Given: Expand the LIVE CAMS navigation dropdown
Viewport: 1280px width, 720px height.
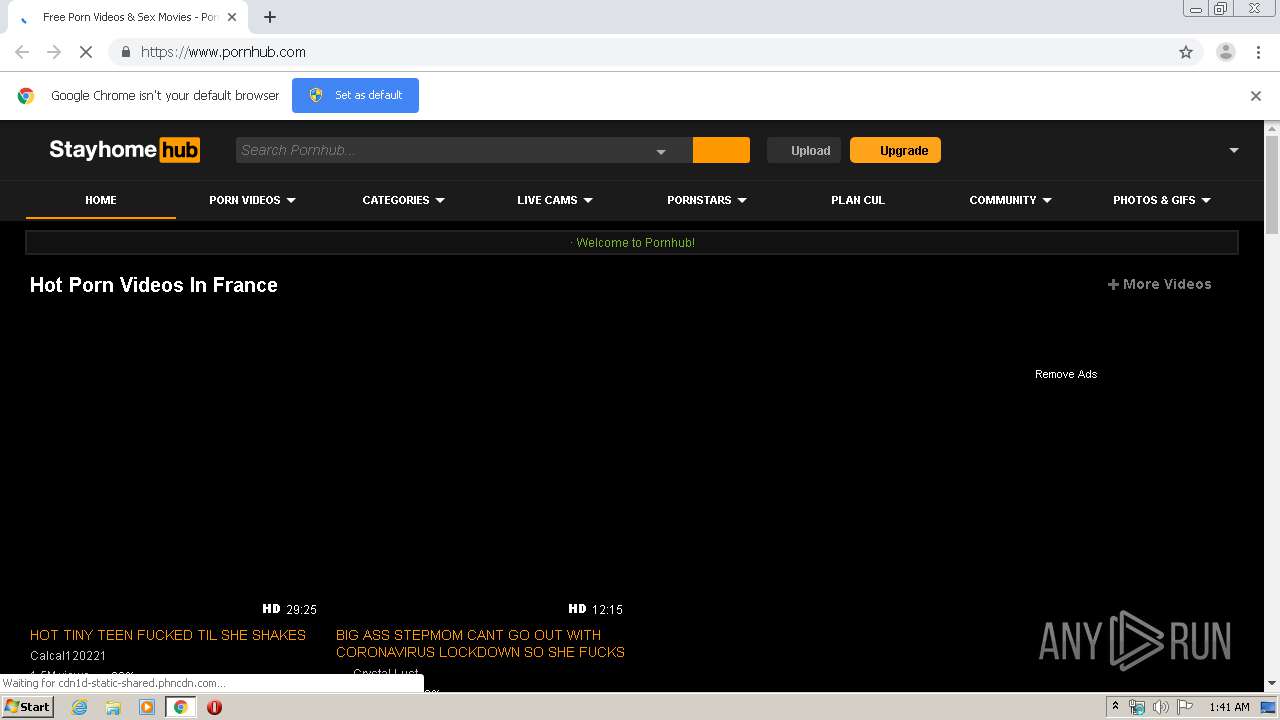Looking at the screenshot, I should click(x=555, y=200).
